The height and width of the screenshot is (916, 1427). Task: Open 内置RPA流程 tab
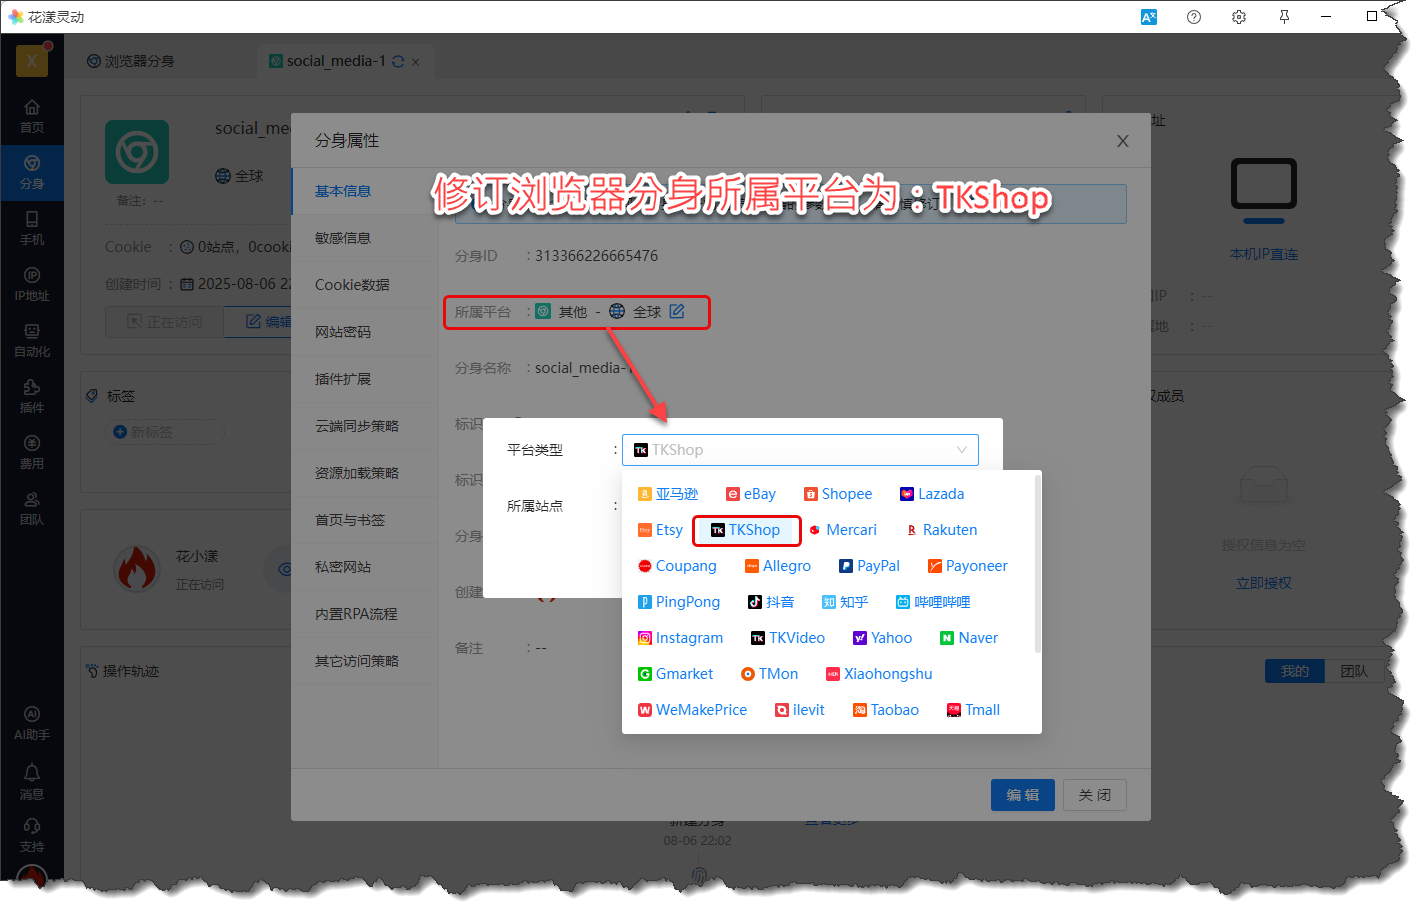pos(356,614)
